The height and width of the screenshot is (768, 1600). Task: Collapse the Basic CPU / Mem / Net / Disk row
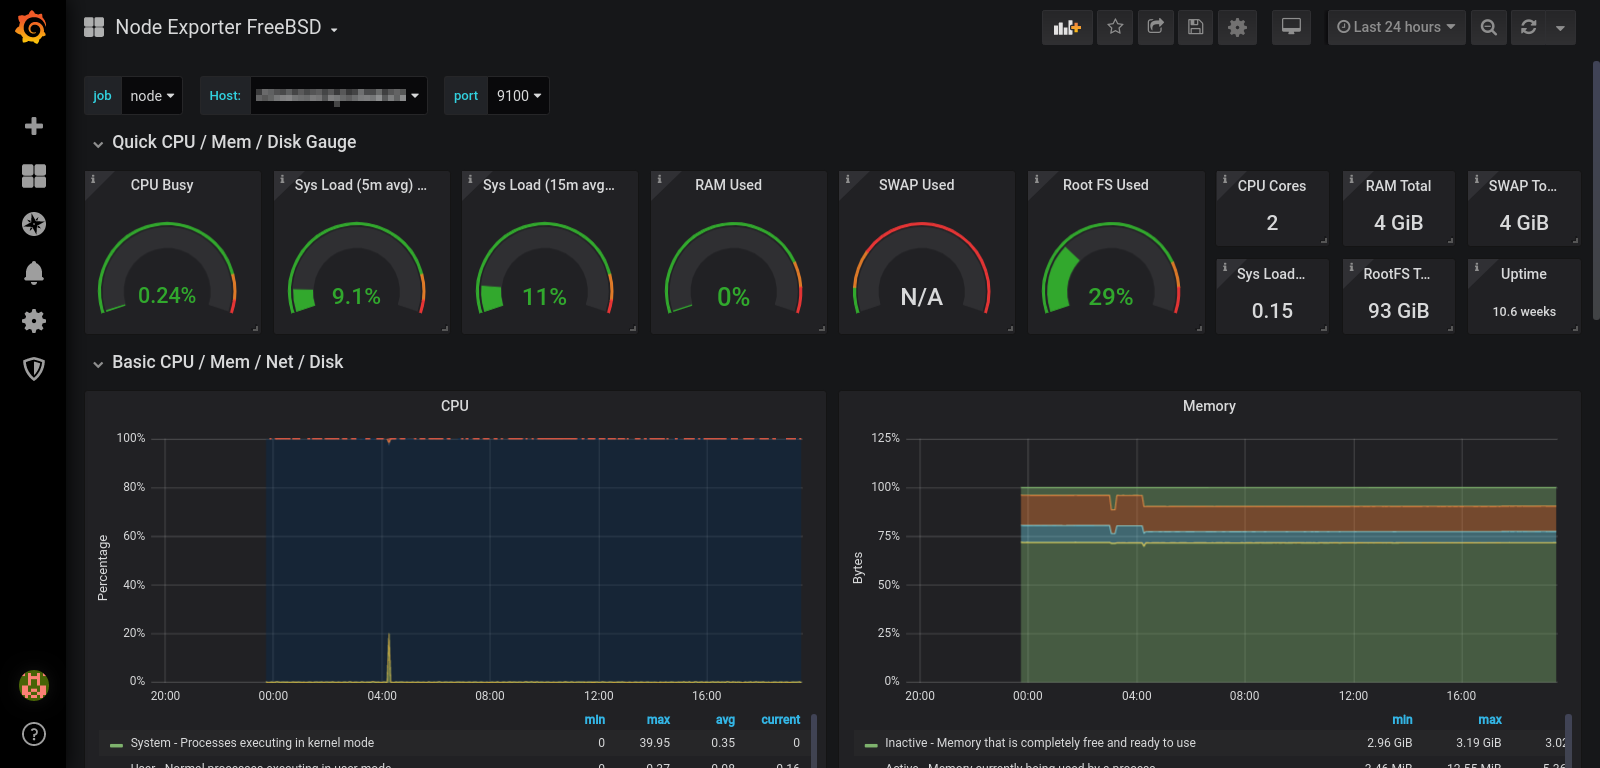pos(227,362)
